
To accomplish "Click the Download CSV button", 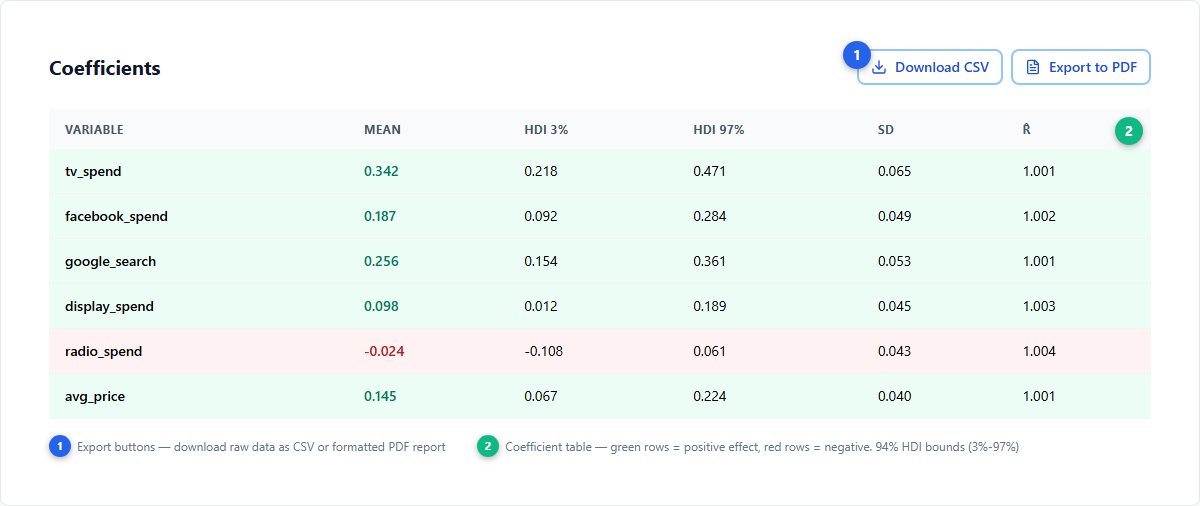I will point(929,67).
